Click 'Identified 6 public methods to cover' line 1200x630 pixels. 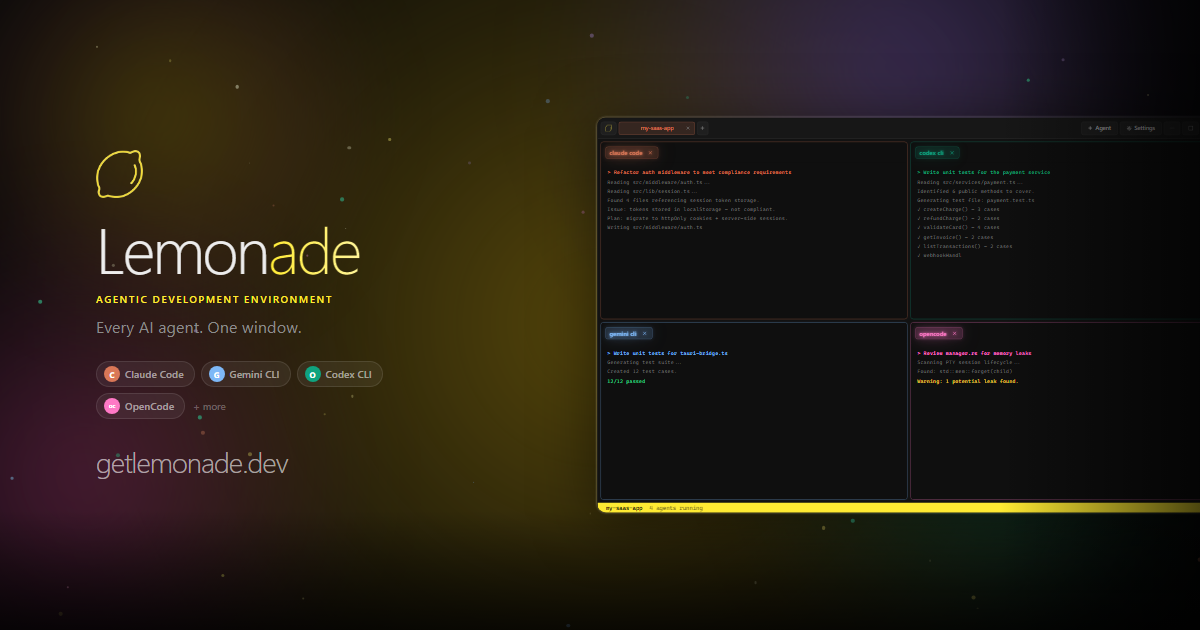(x=975, y=191)
